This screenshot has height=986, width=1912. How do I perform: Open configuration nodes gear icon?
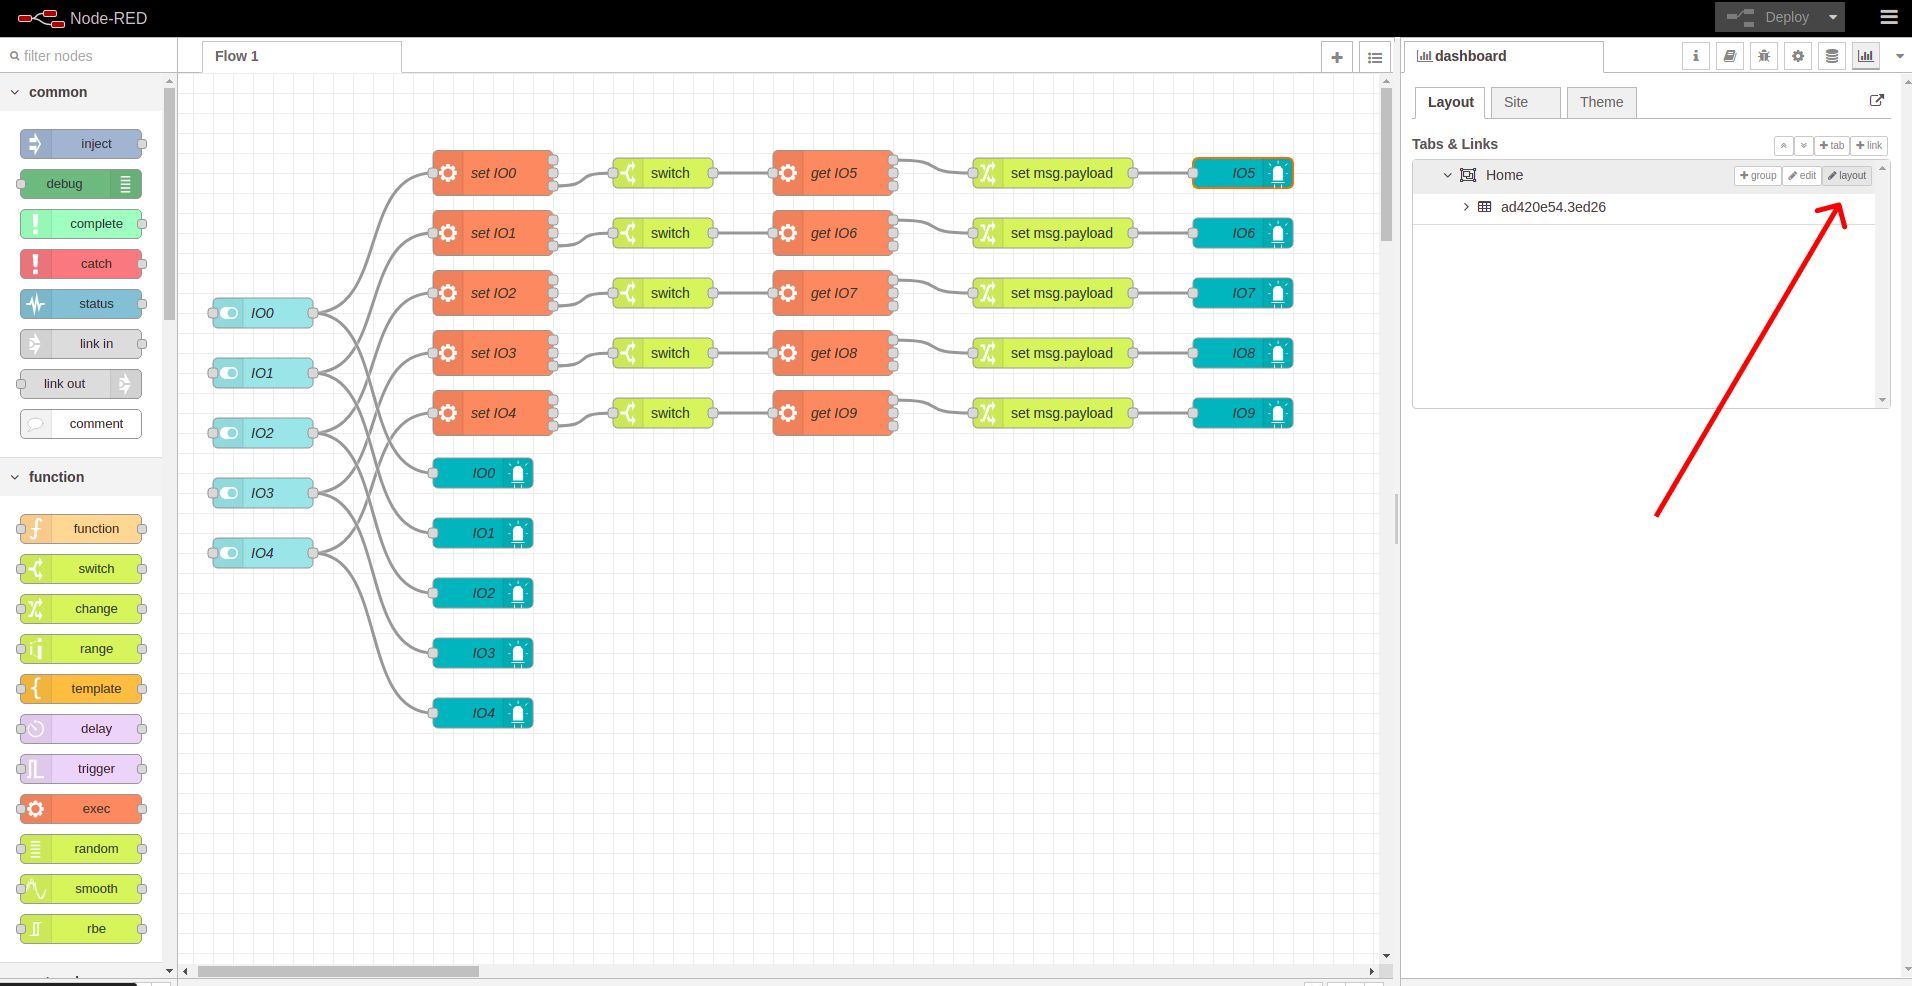coord(1797,57)
